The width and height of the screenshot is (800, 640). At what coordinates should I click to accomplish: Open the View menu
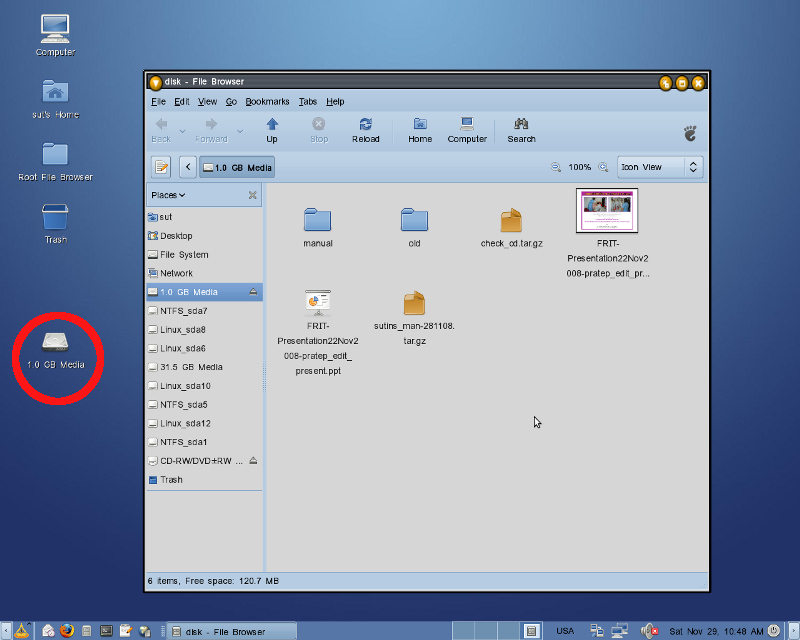pos(207,102)
